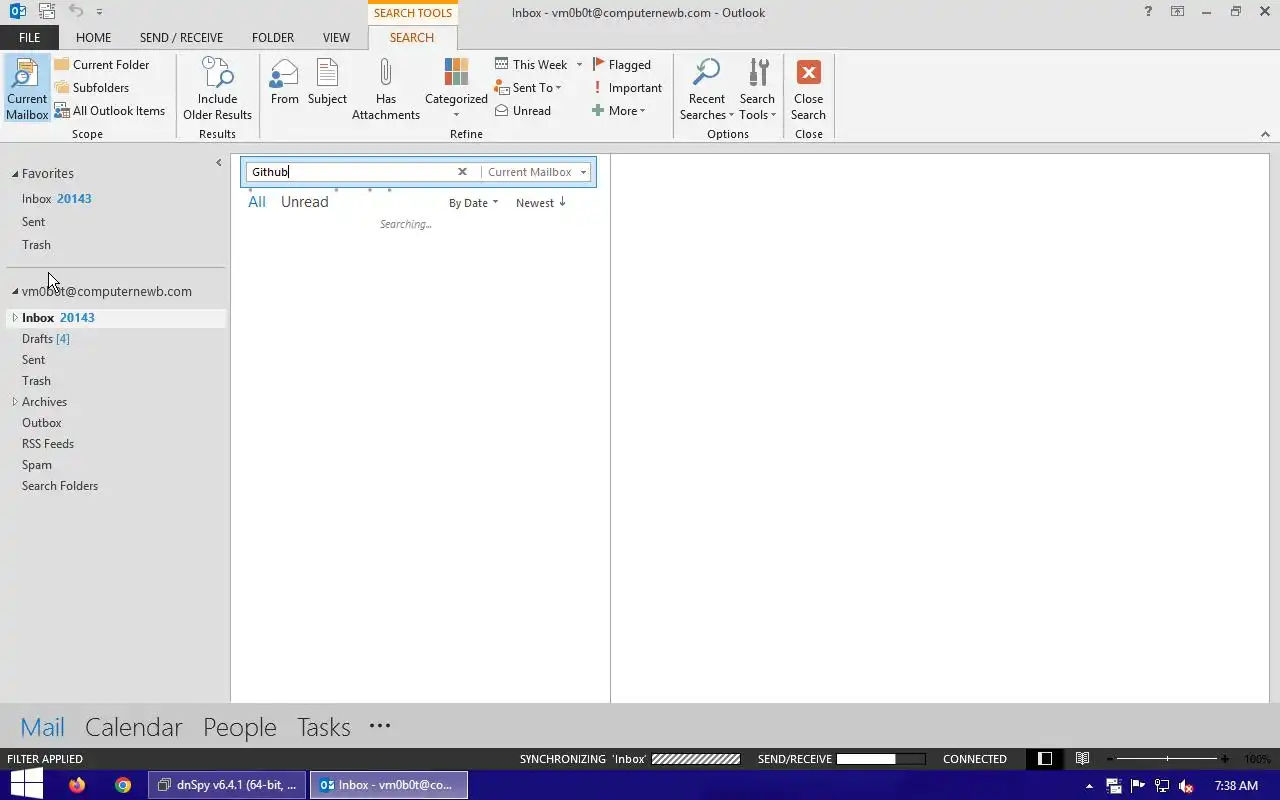Toggle the Flagged filter
The height and width of the screenshot is (800, 1280).
pyautogui.click(x=621, y=64)
